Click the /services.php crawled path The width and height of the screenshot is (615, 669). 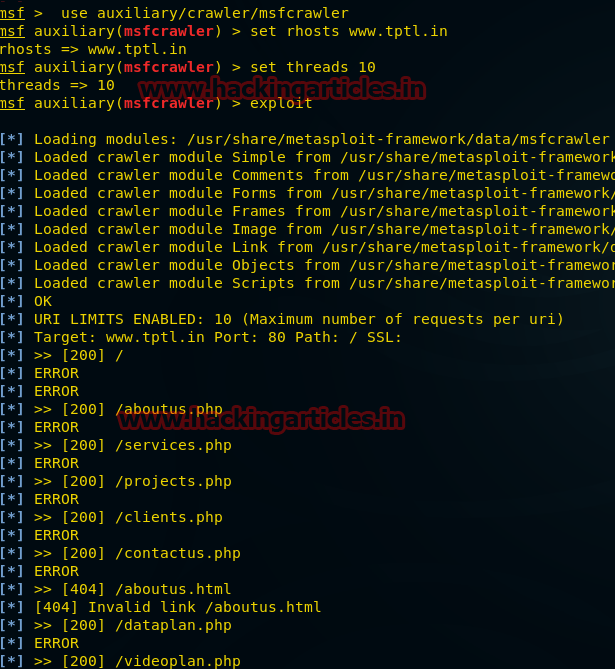point(173,445)
